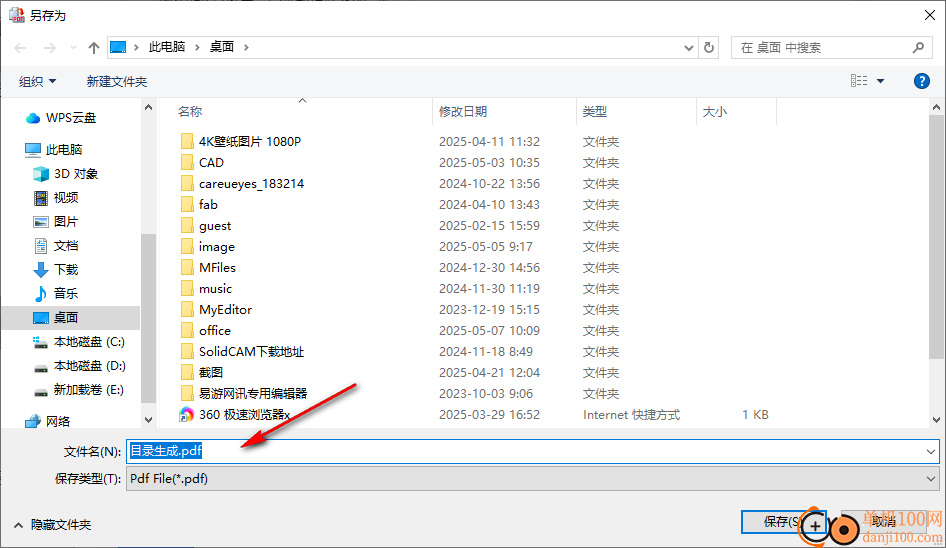Click the search magnifier icon
This screenshot has width=946, height=548.
click(918, 48)
